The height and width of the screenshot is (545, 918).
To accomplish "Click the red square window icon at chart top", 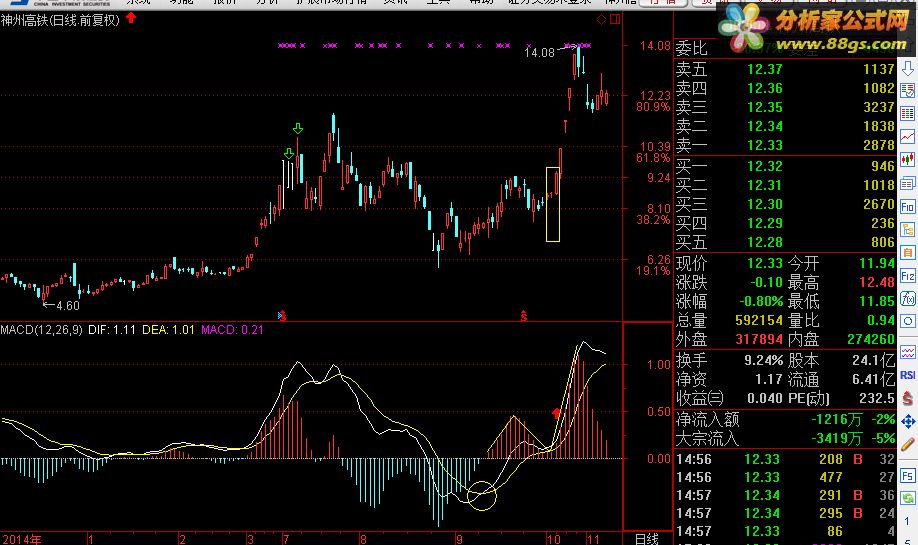I will point(615,19).
